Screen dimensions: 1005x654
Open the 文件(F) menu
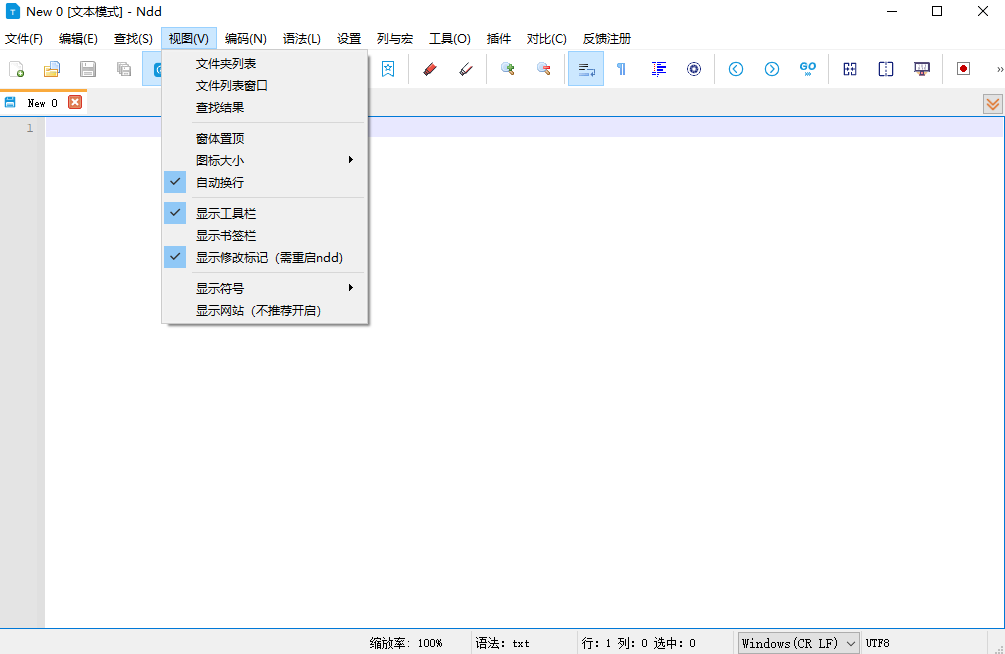click(x=24, y=38)
